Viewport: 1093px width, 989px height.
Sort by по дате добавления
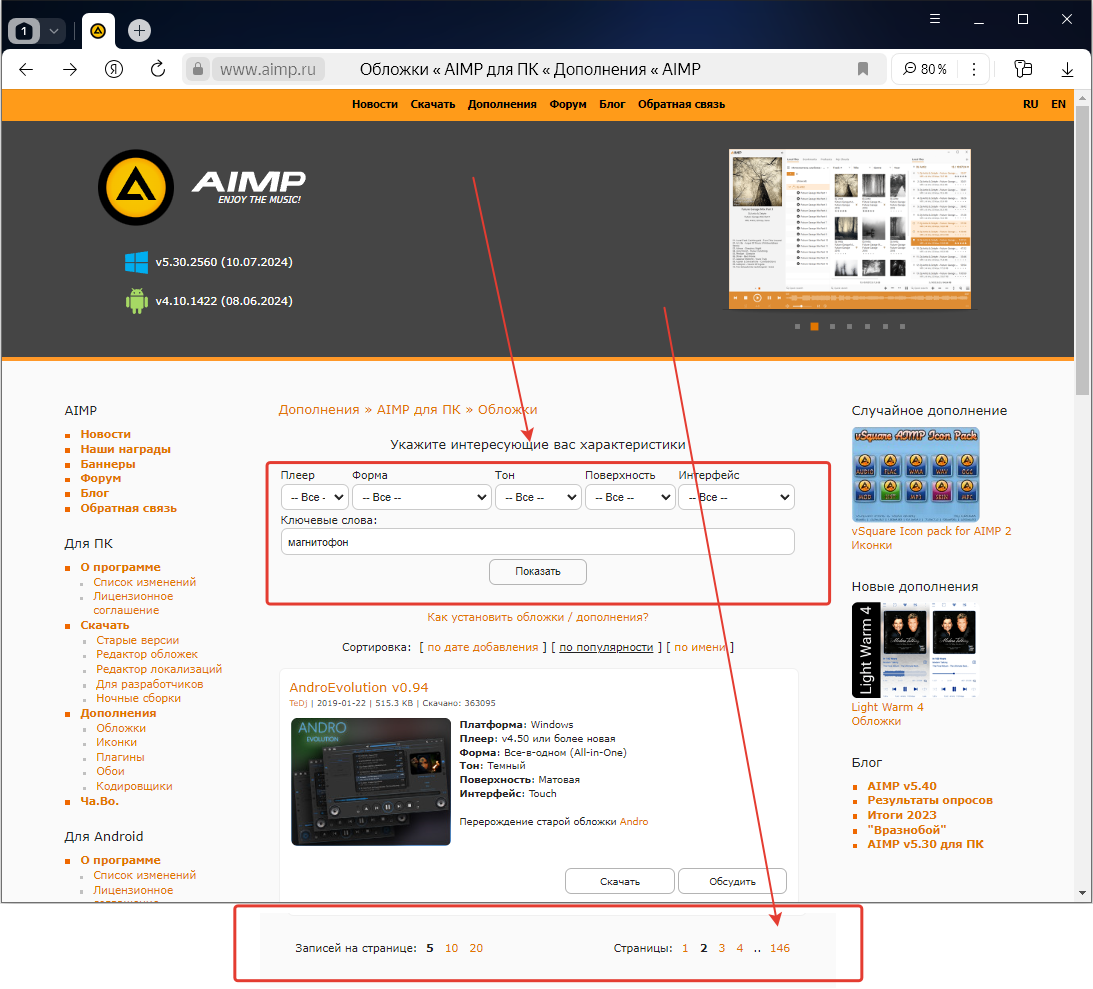pos(482,647)
